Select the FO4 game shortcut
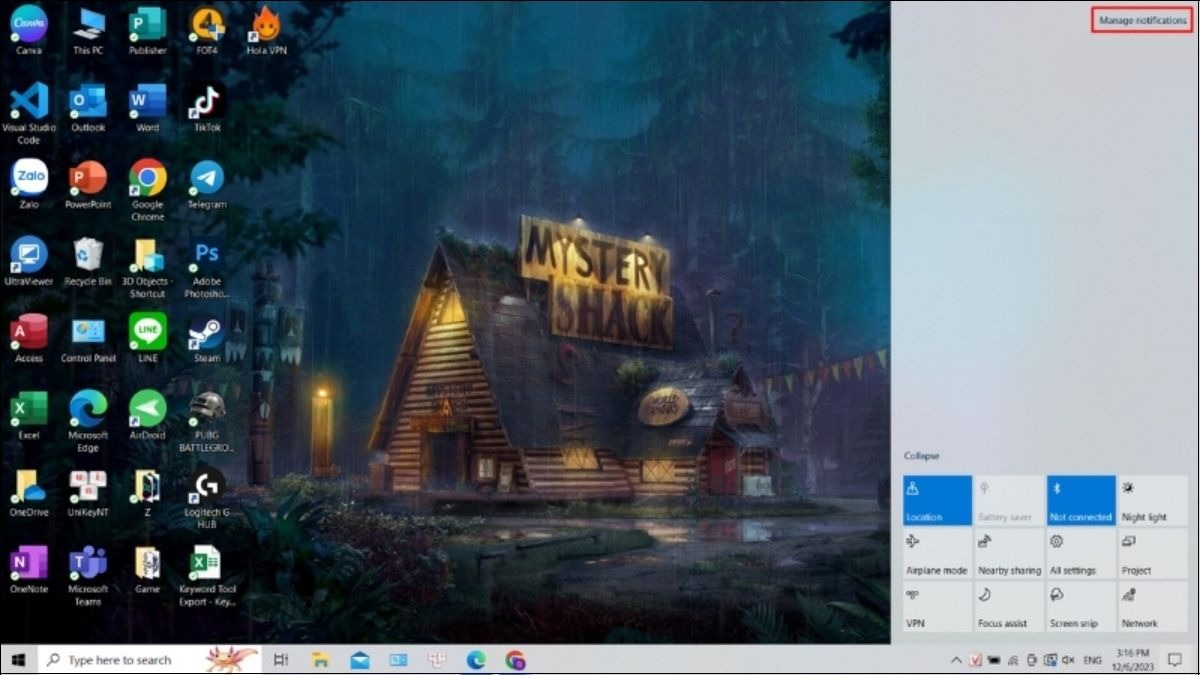1200x675 pixels. coord(207,29)
